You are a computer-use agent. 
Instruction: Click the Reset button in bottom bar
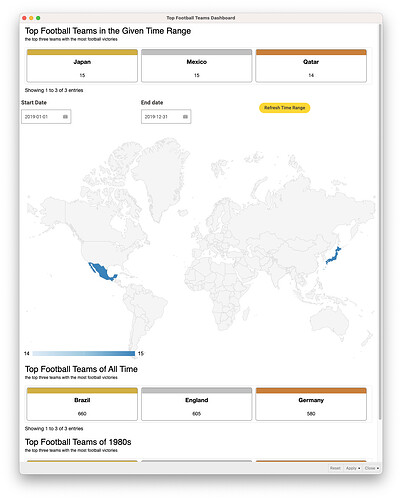click(x=335, y=468)
